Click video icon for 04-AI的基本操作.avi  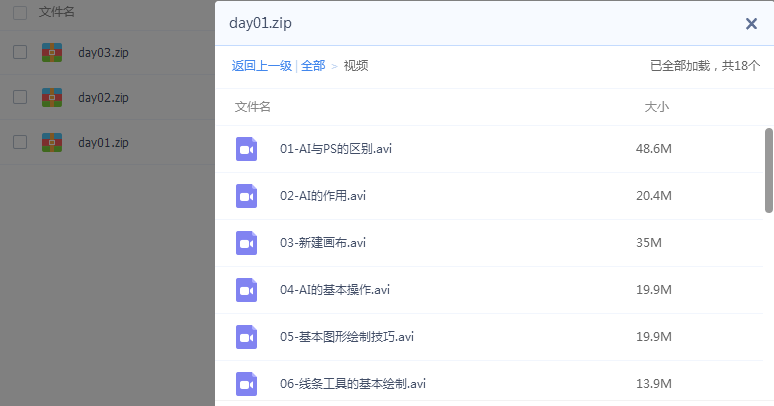click(246, 290)
